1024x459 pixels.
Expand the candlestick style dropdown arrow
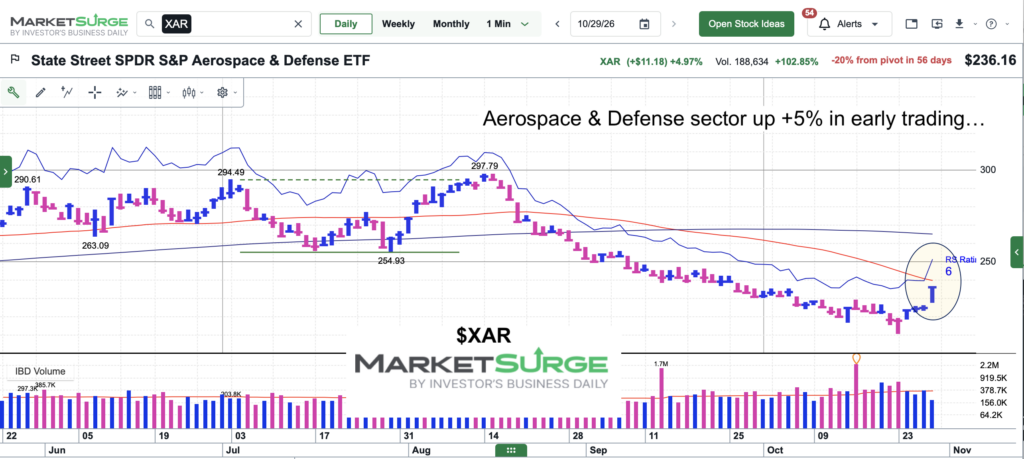[x=202, y=93]
